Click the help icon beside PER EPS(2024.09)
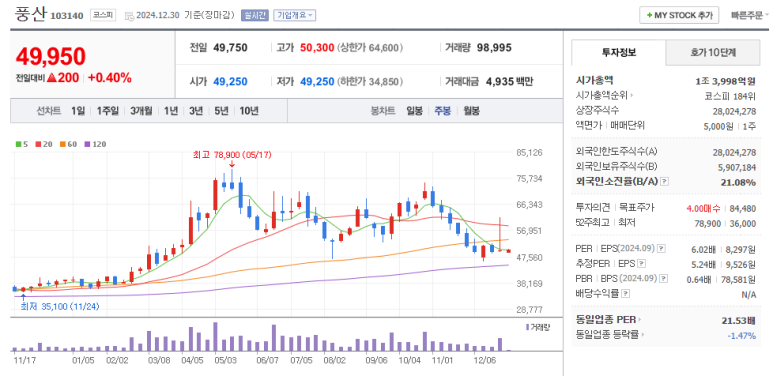This screenshot has width=773, height=376. pyautogui.click(x=661, y=248)
